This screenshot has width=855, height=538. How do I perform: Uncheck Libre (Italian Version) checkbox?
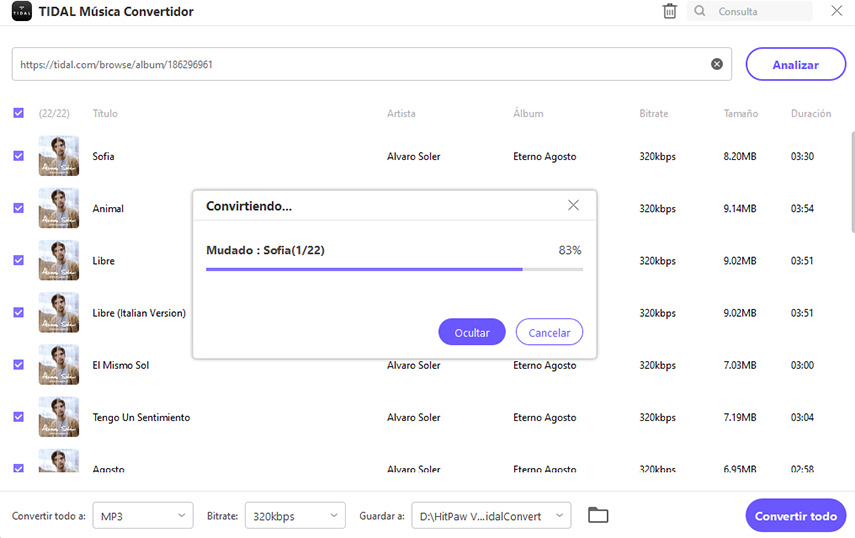pyautogui.click(x=19, y=313)
